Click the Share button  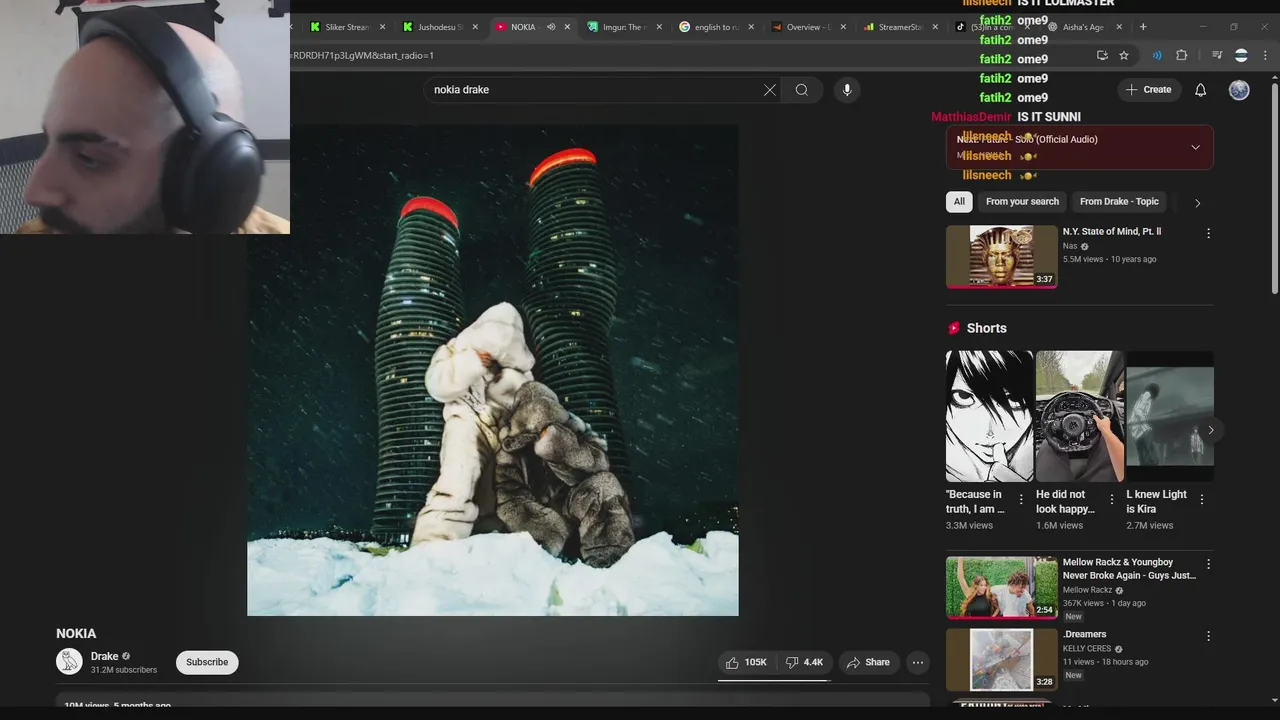click(x=868, y=662)
